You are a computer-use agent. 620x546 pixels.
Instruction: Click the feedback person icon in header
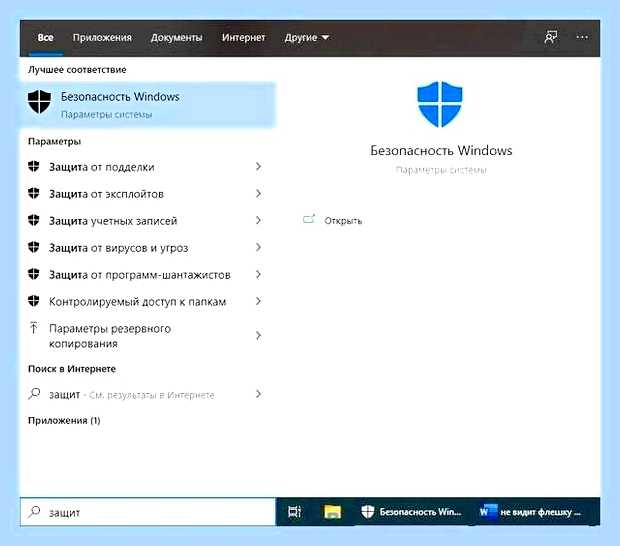tap(551, 37)
